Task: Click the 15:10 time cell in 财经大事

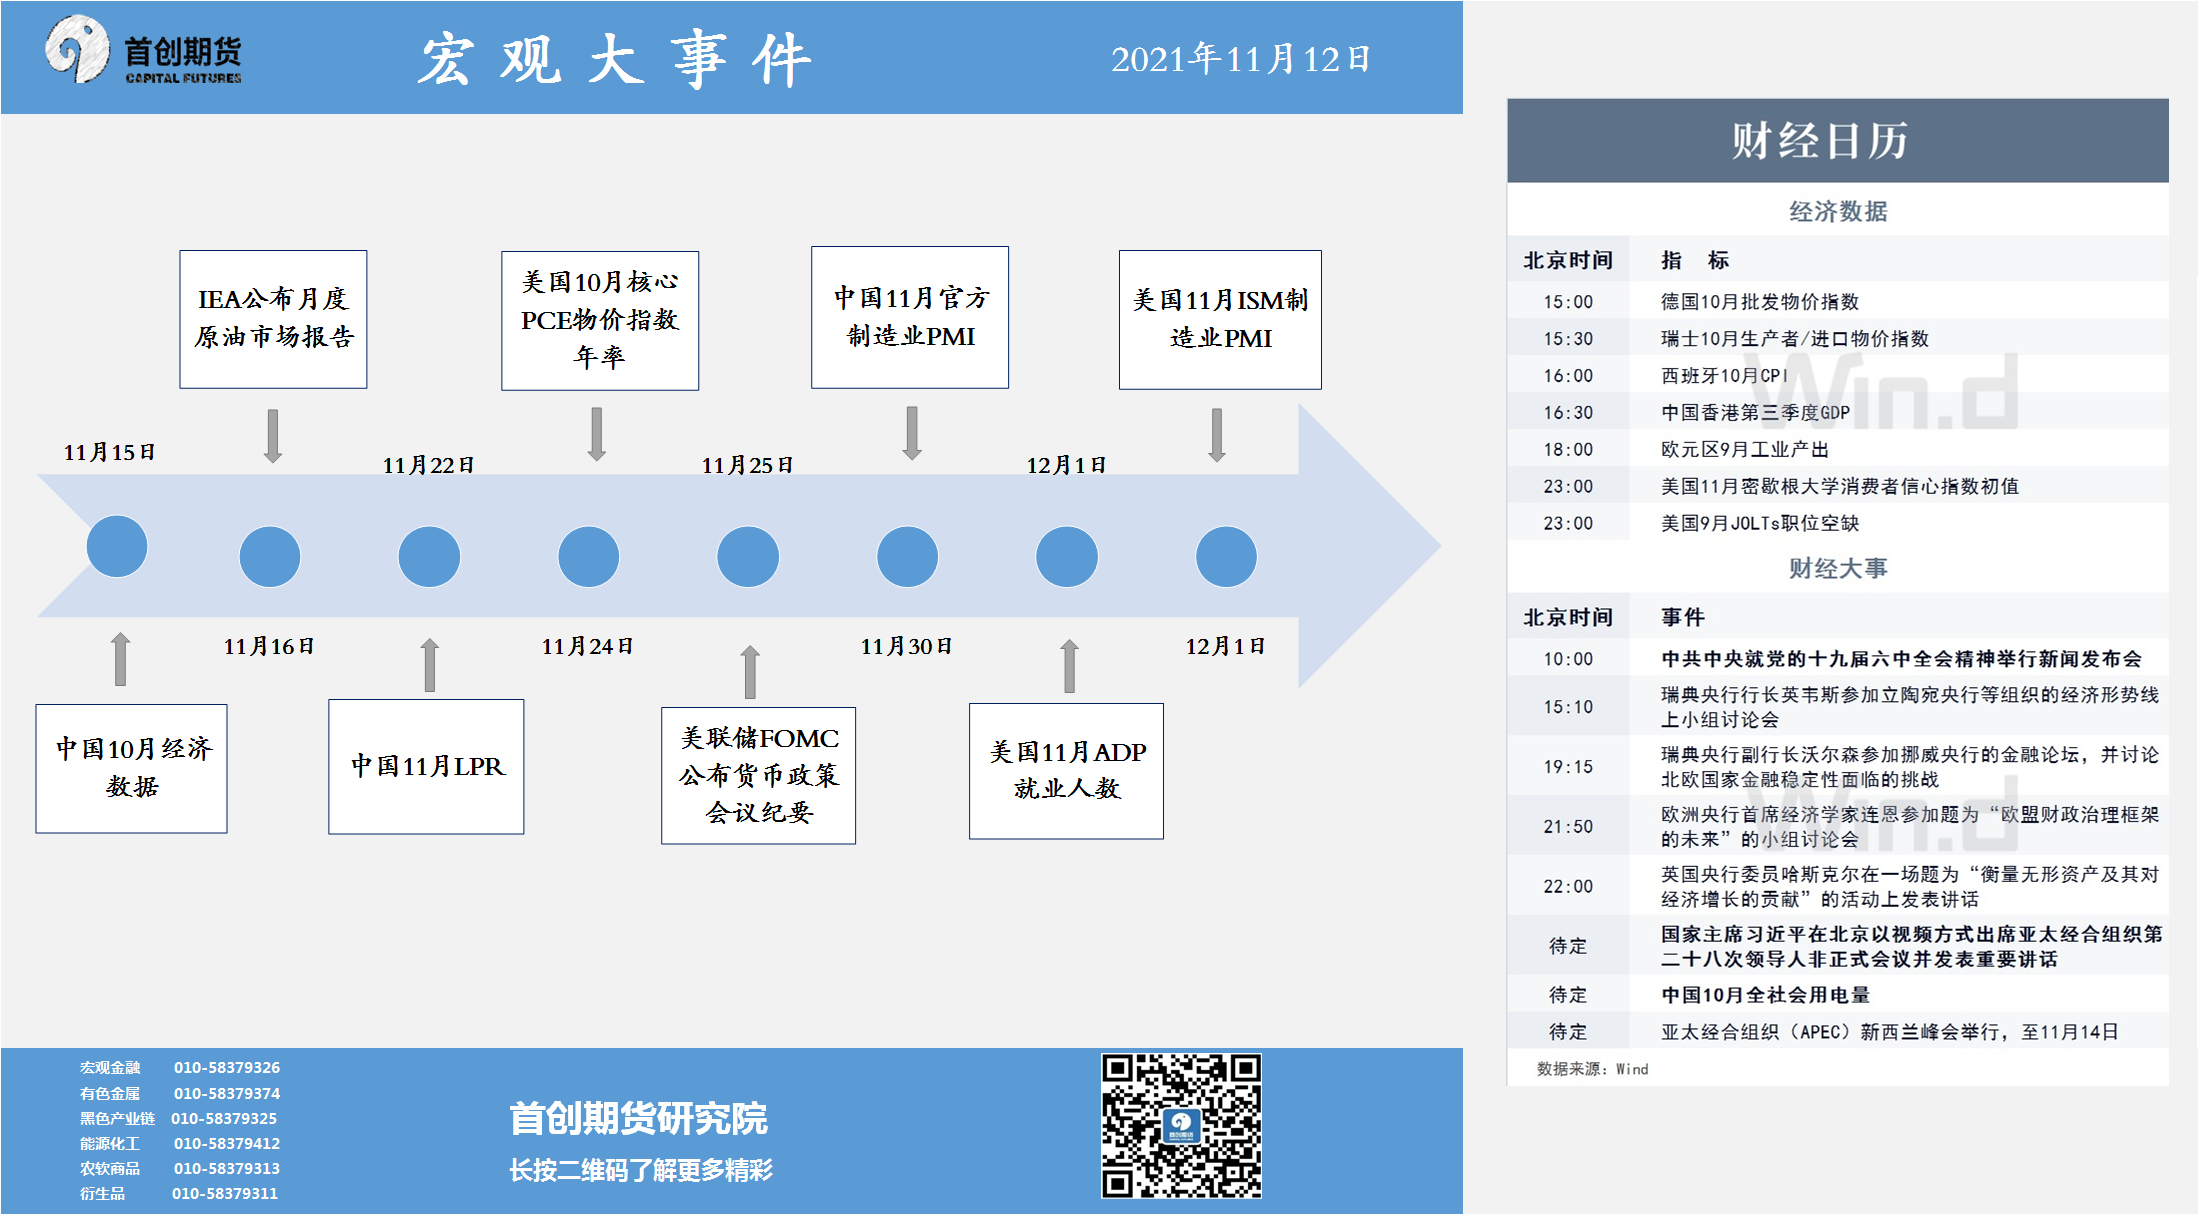Action: (x=1568, y=707)
